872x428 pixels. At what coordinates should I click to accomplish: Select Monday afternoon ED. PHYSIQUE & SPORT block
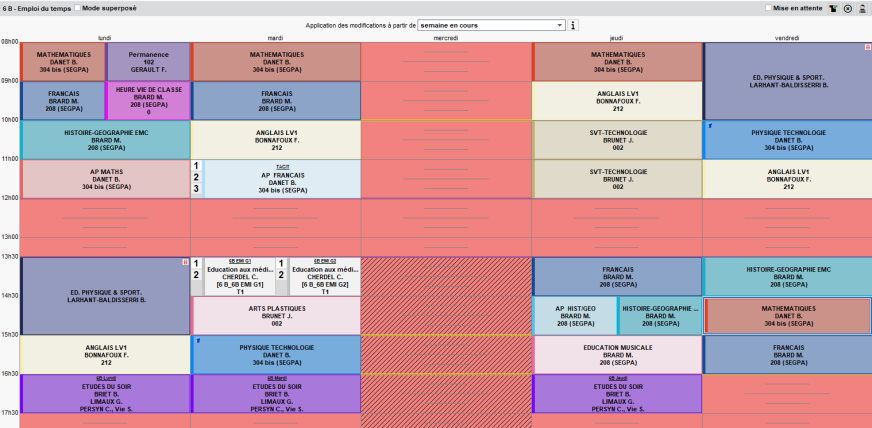click(x=105, y=296)
